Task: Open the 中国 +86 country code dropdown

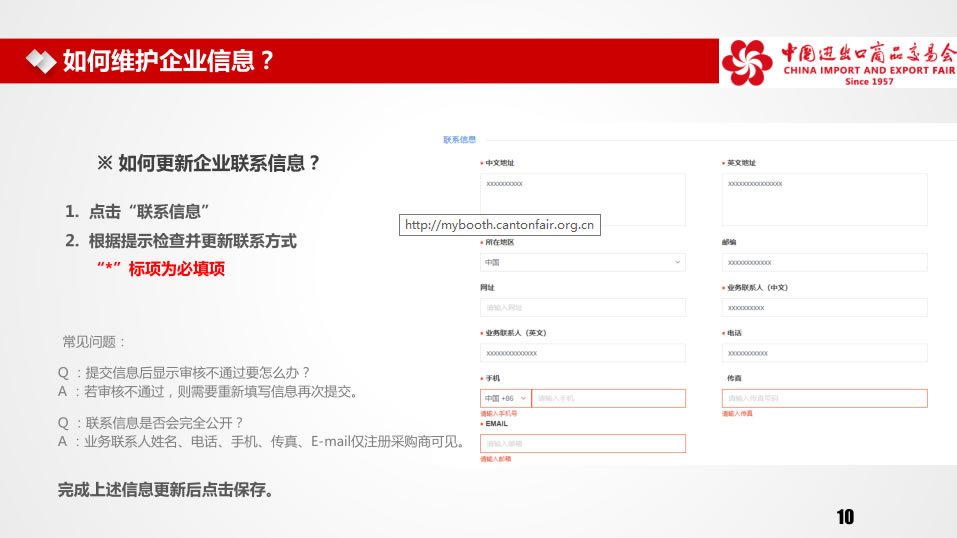Action: coord(505,398)
